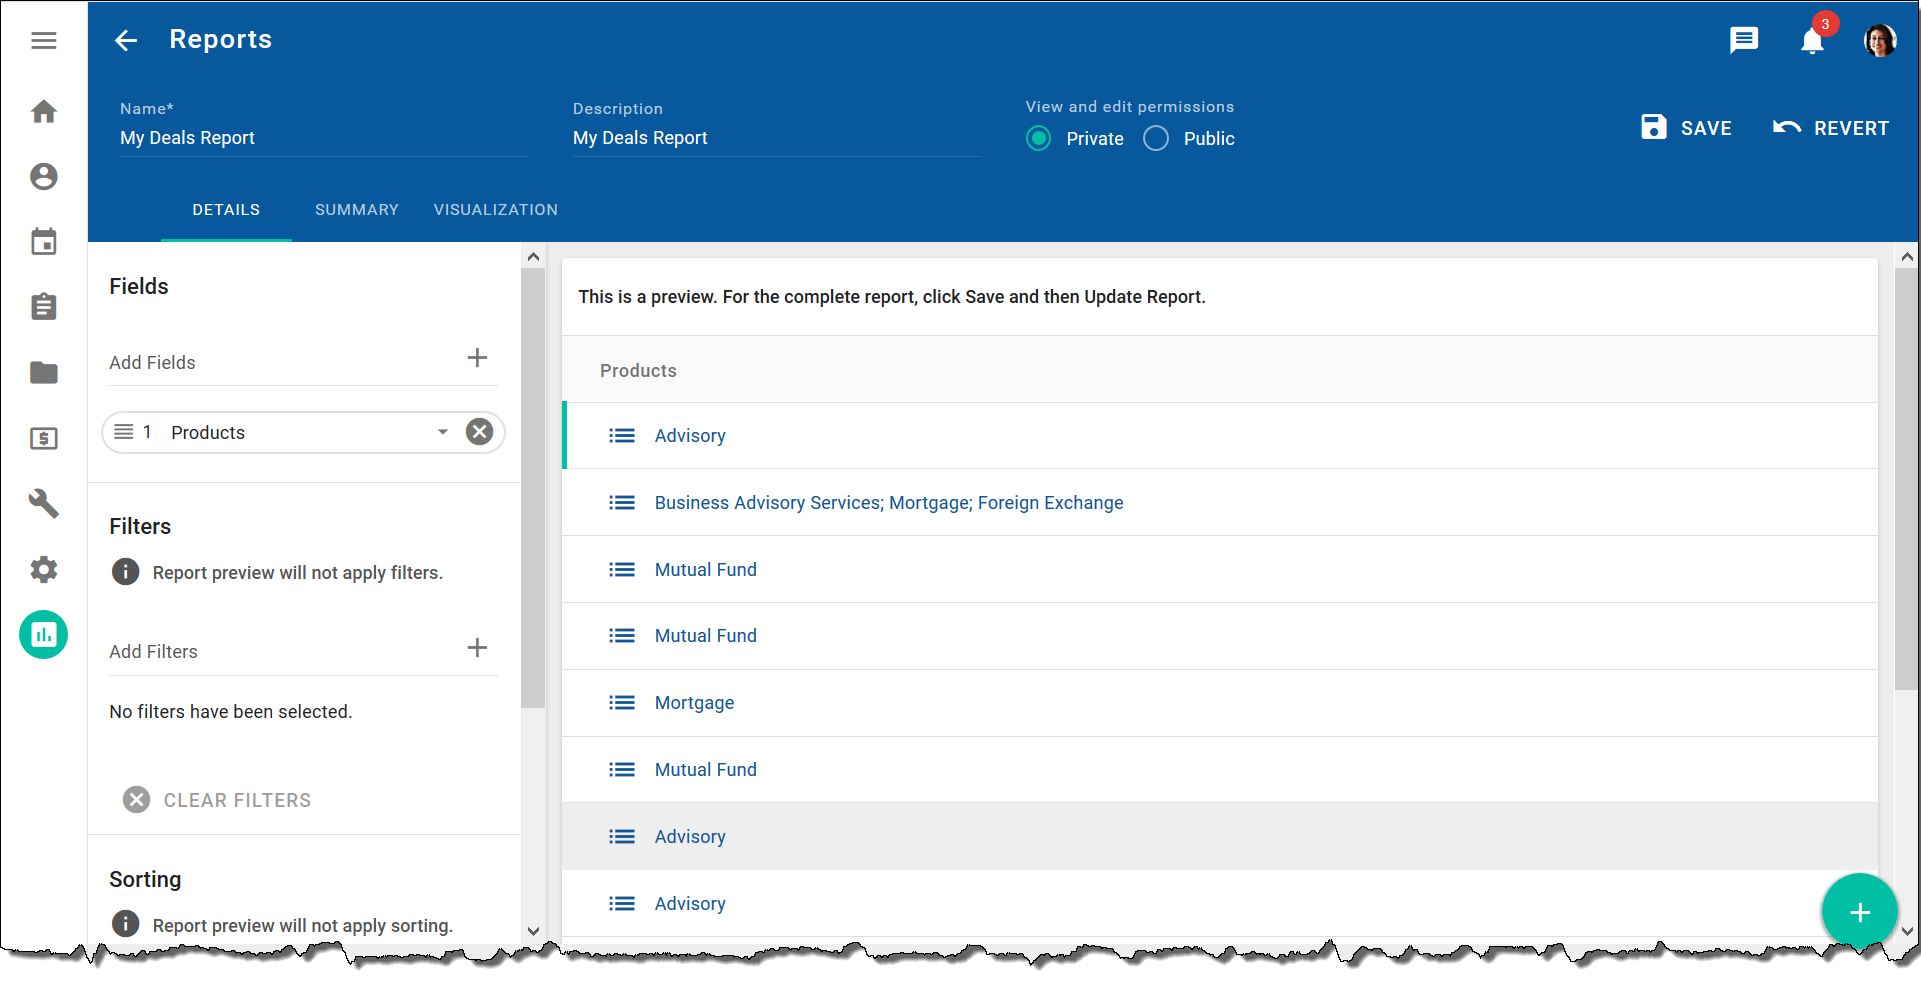Open the wrench tools sidebar icon
Screen dimensions: 1921x986
(x=43, y=503)
